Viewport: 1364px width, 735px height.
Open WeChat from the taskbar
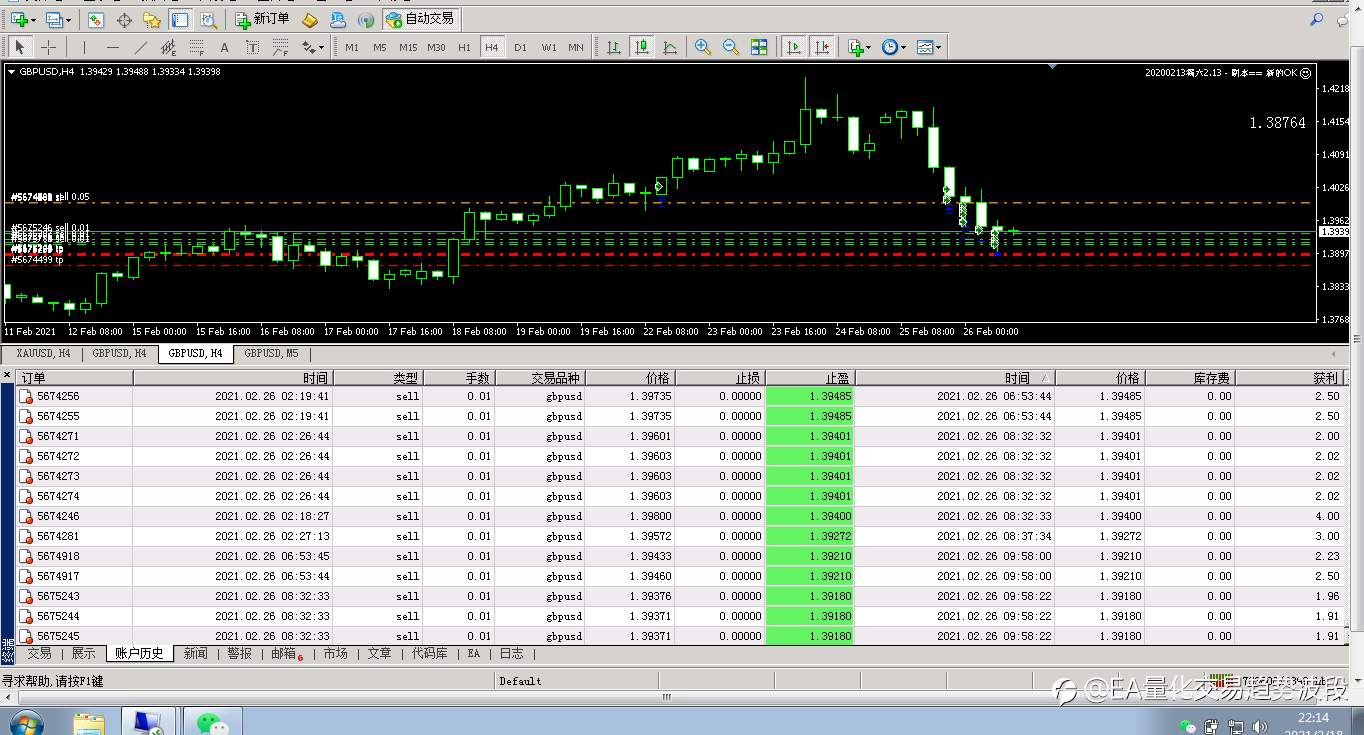[211, 722]
